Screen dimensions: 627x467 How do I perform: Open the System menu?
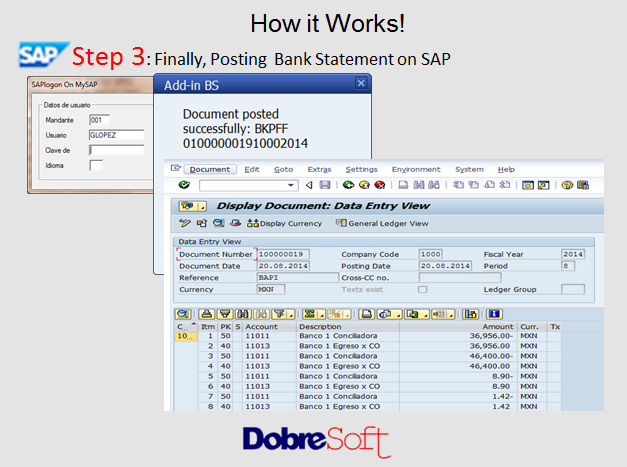(x=469, y=170)
